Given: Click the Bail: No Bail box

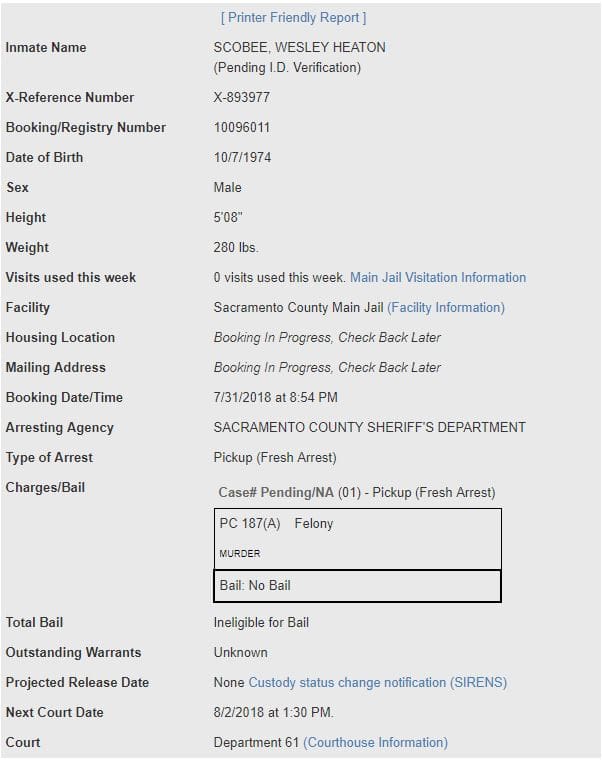Looking at the screenshot, I should [x=358, y=586].
